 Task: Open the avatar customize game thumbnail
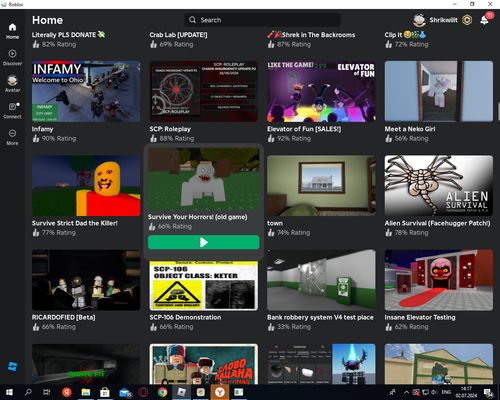pos(321,364)
